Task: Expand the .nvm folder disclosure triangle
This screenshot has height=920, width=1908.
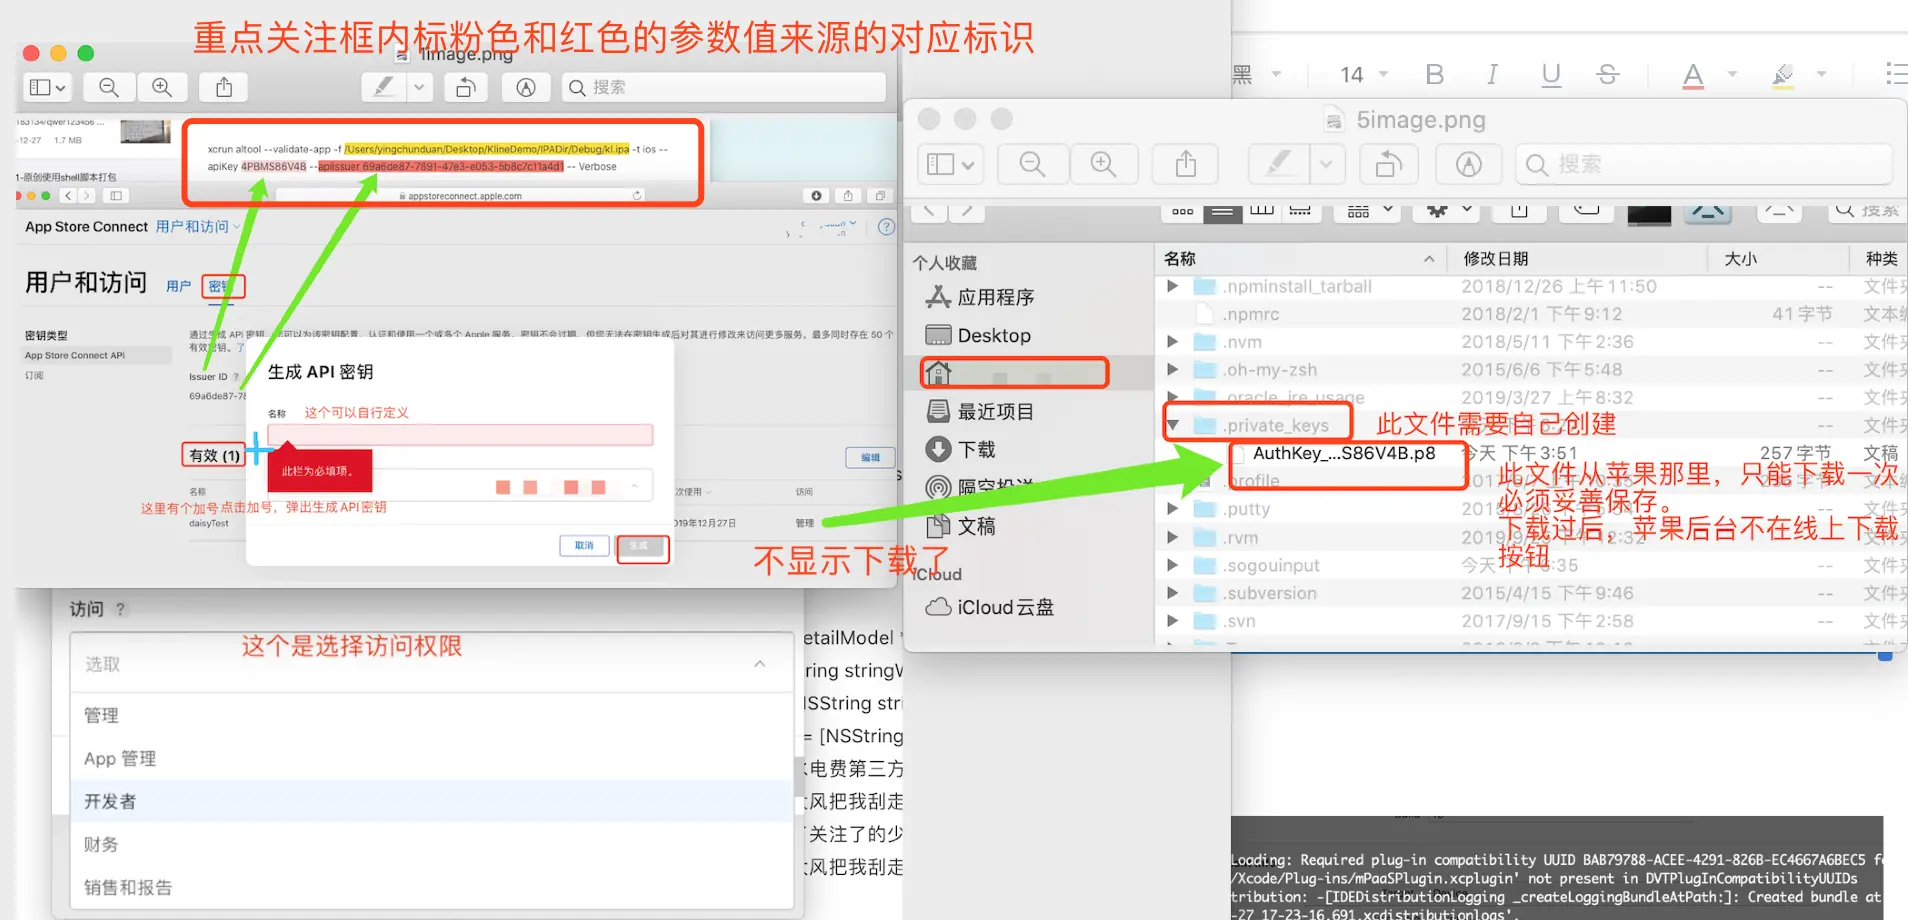Action: tap(1172, 342)
